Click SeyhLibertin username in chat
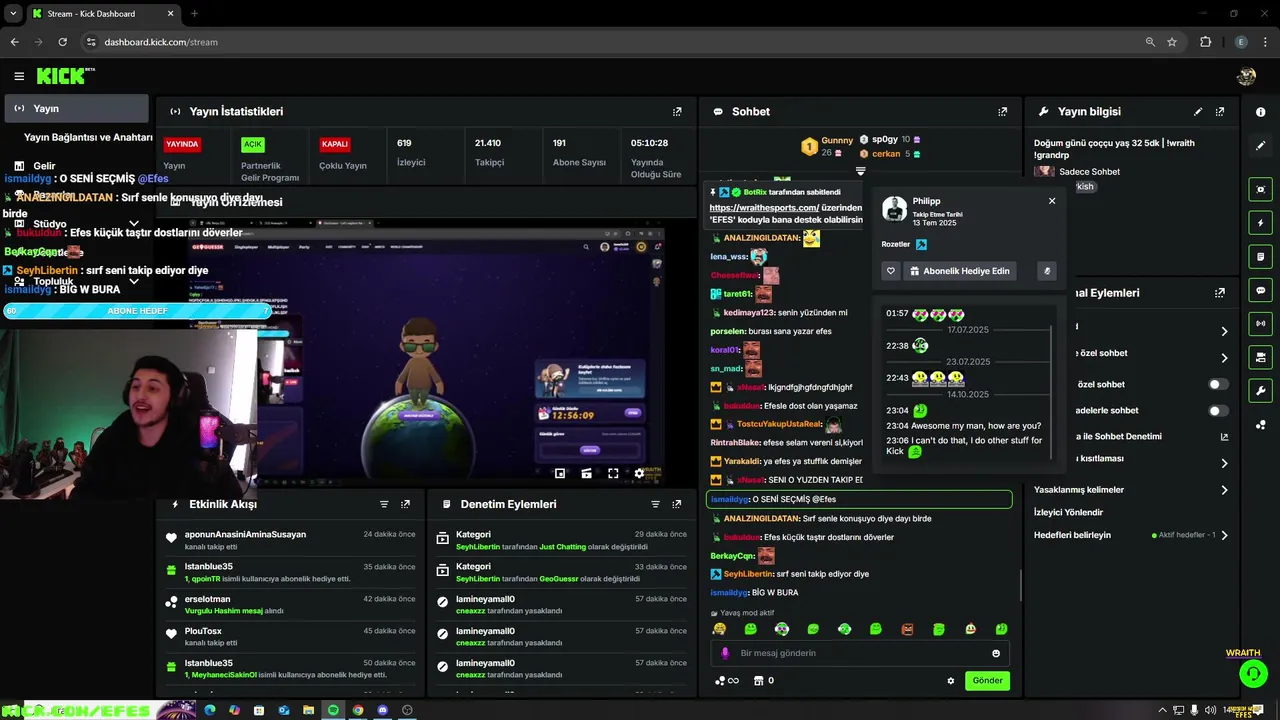 point(747,574)
